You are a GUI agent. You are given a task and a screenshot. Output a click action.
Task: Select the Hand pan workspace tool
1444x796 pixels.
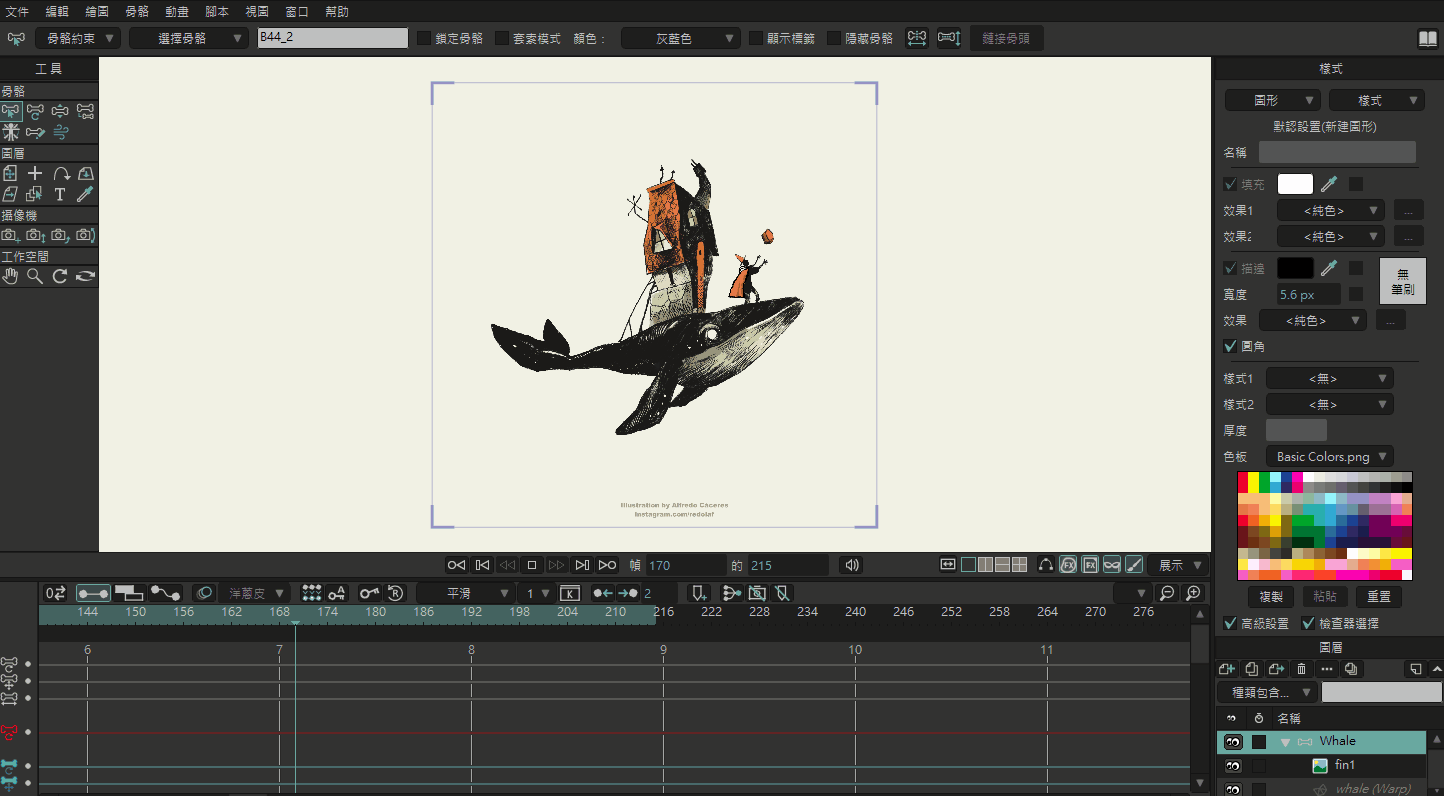10,276
